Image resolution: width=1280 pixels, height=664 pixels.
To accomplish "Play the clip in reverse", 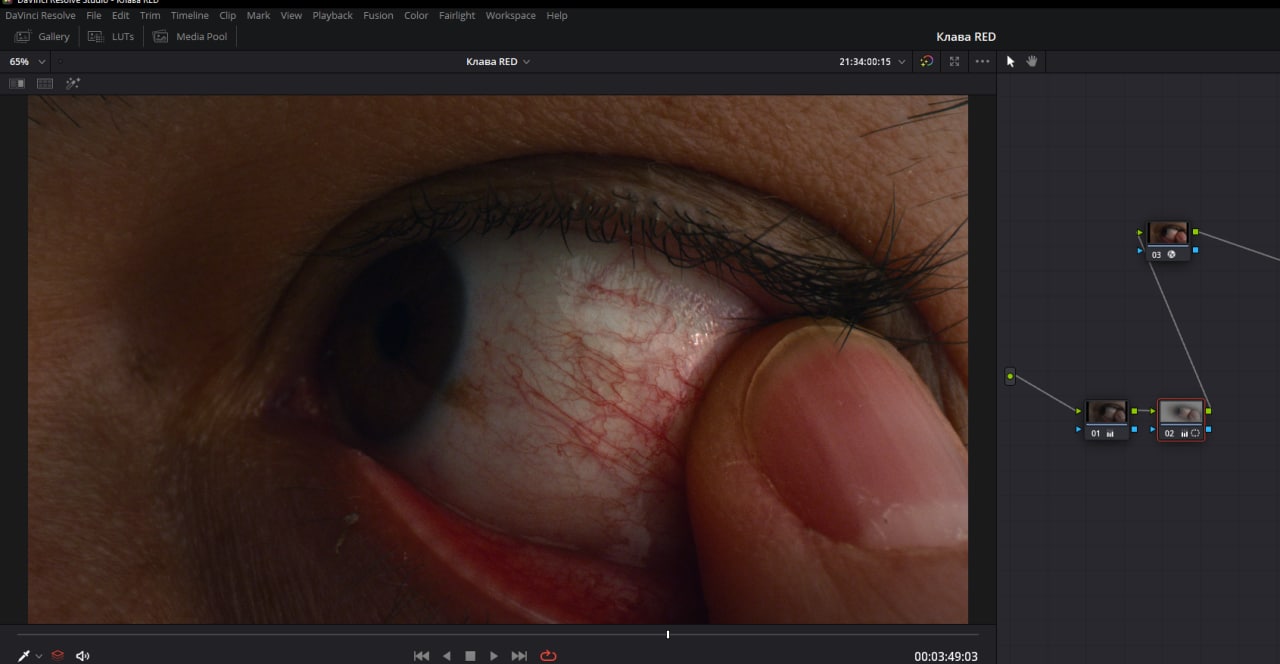I will [446, 656].
